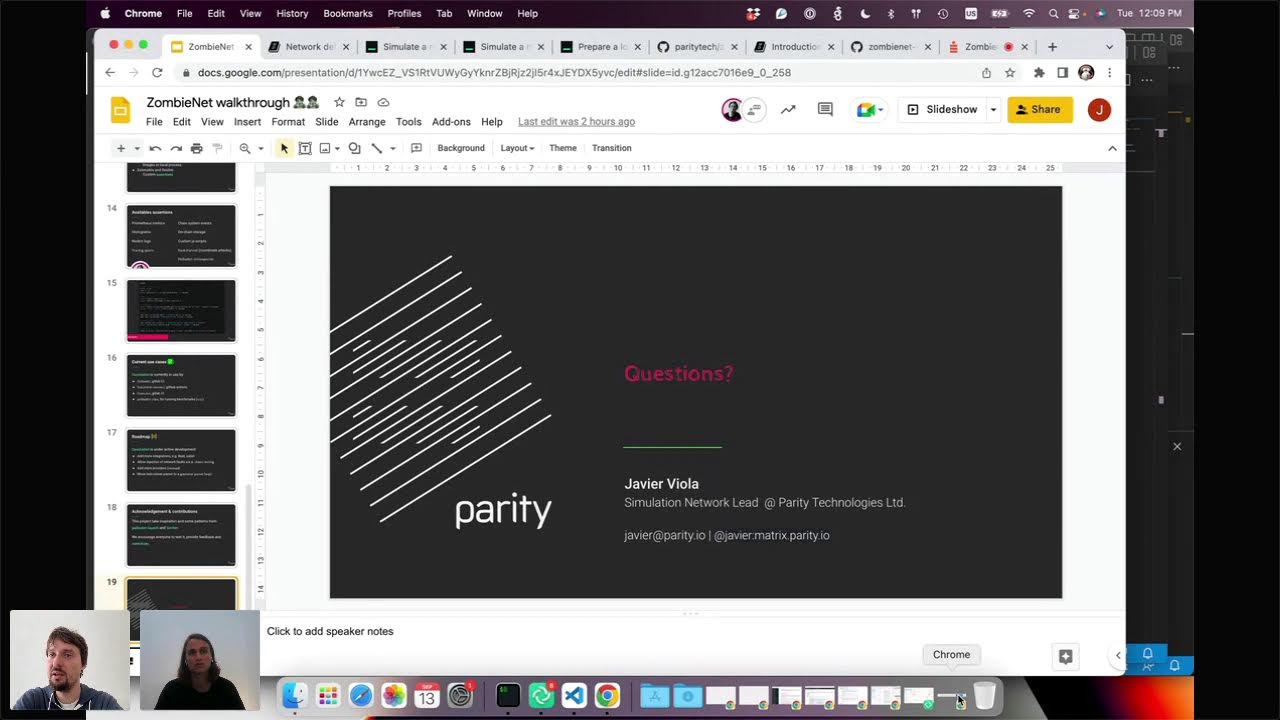Image resolution: width=1280 pixels, height=720 pixels.
Task: Open comment history
Action: [x=825, y=110]
